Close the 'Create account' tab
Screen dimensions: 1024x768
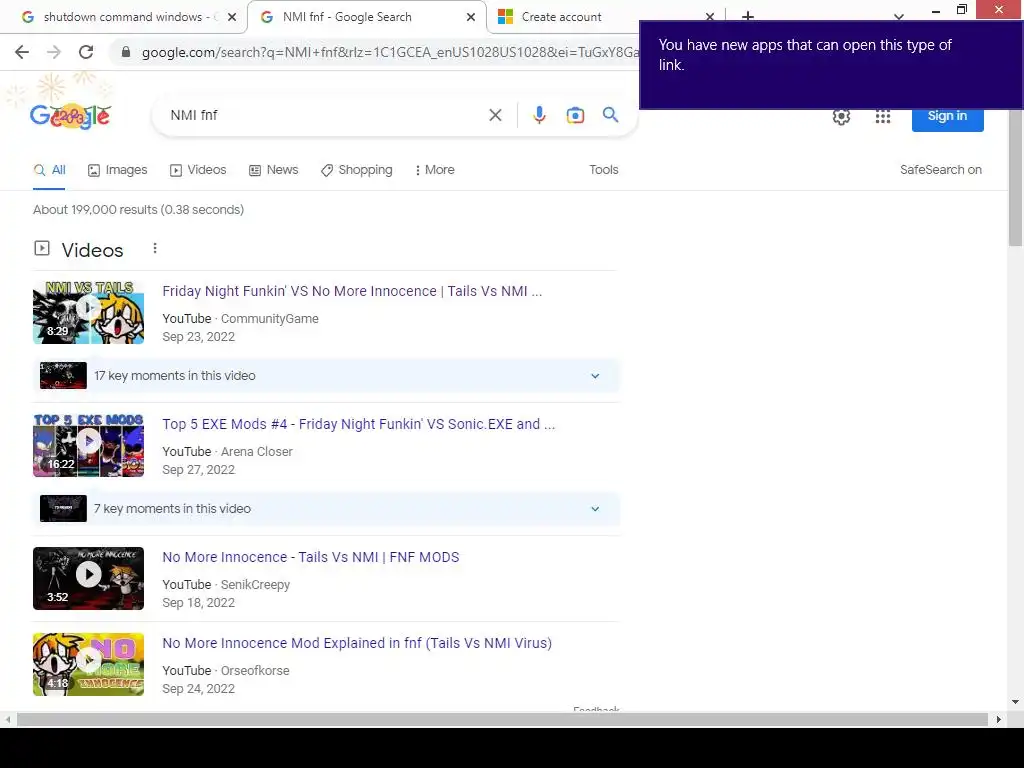(710, 17)
